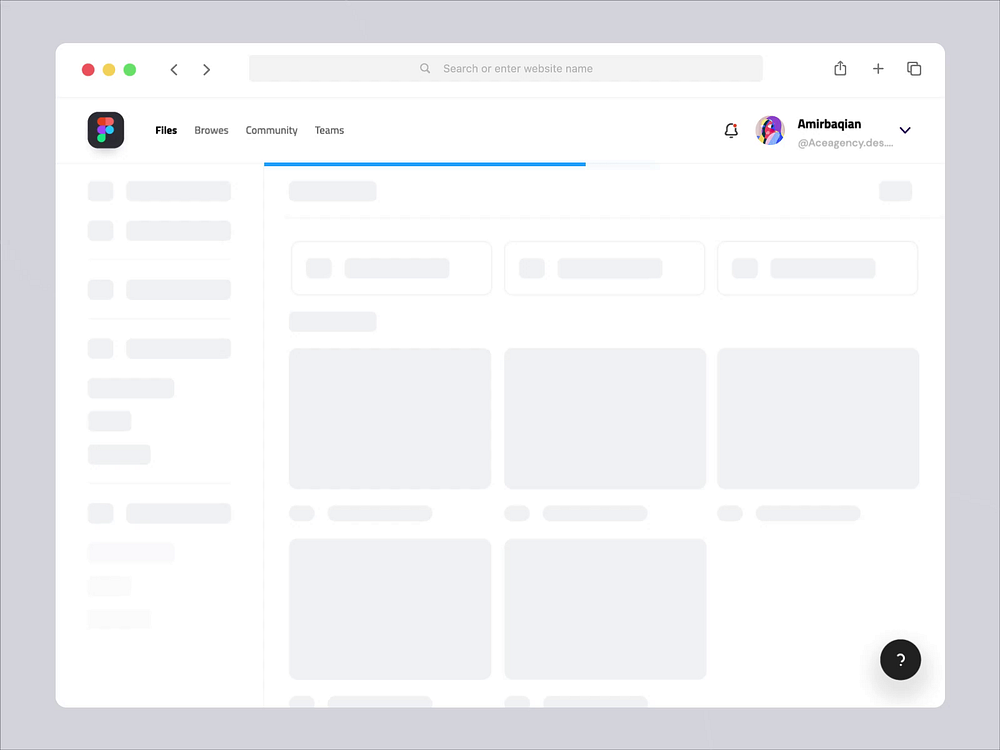The image size is (1000, 750).
Task: Go back using the left arrow
Action: 174,69
